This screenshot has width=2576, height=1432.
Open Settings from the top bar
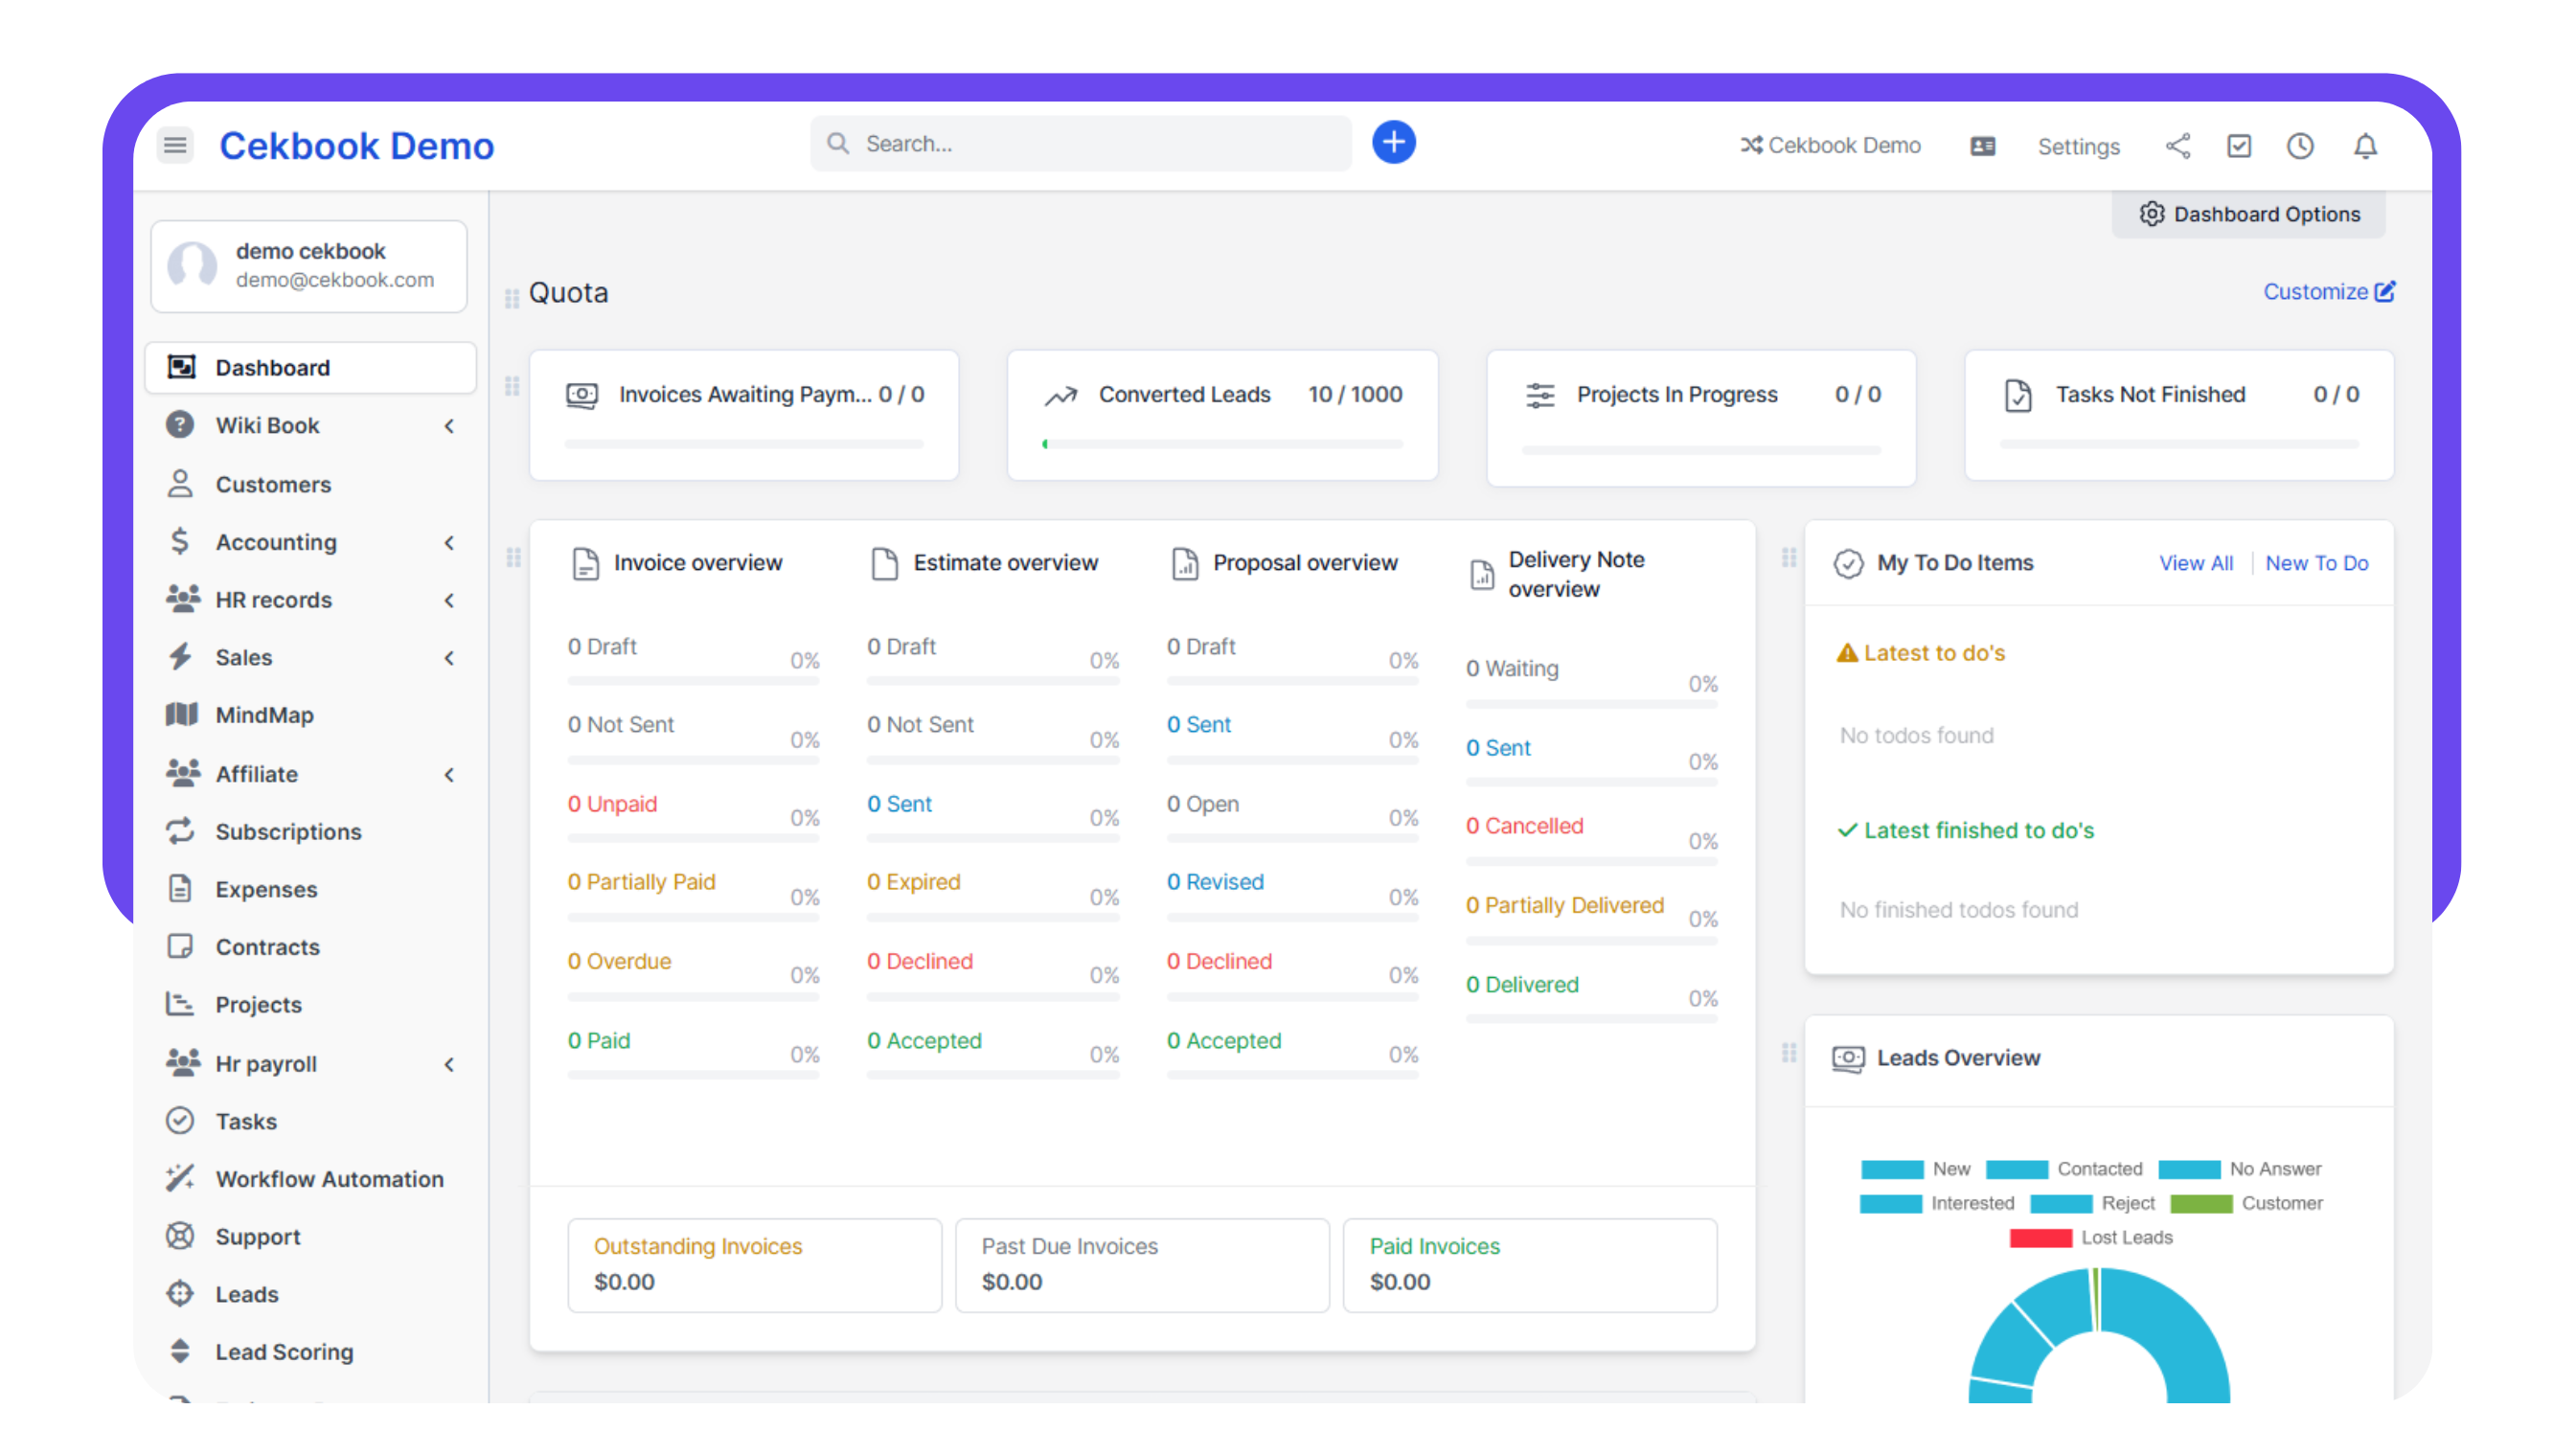point(2080,146)
